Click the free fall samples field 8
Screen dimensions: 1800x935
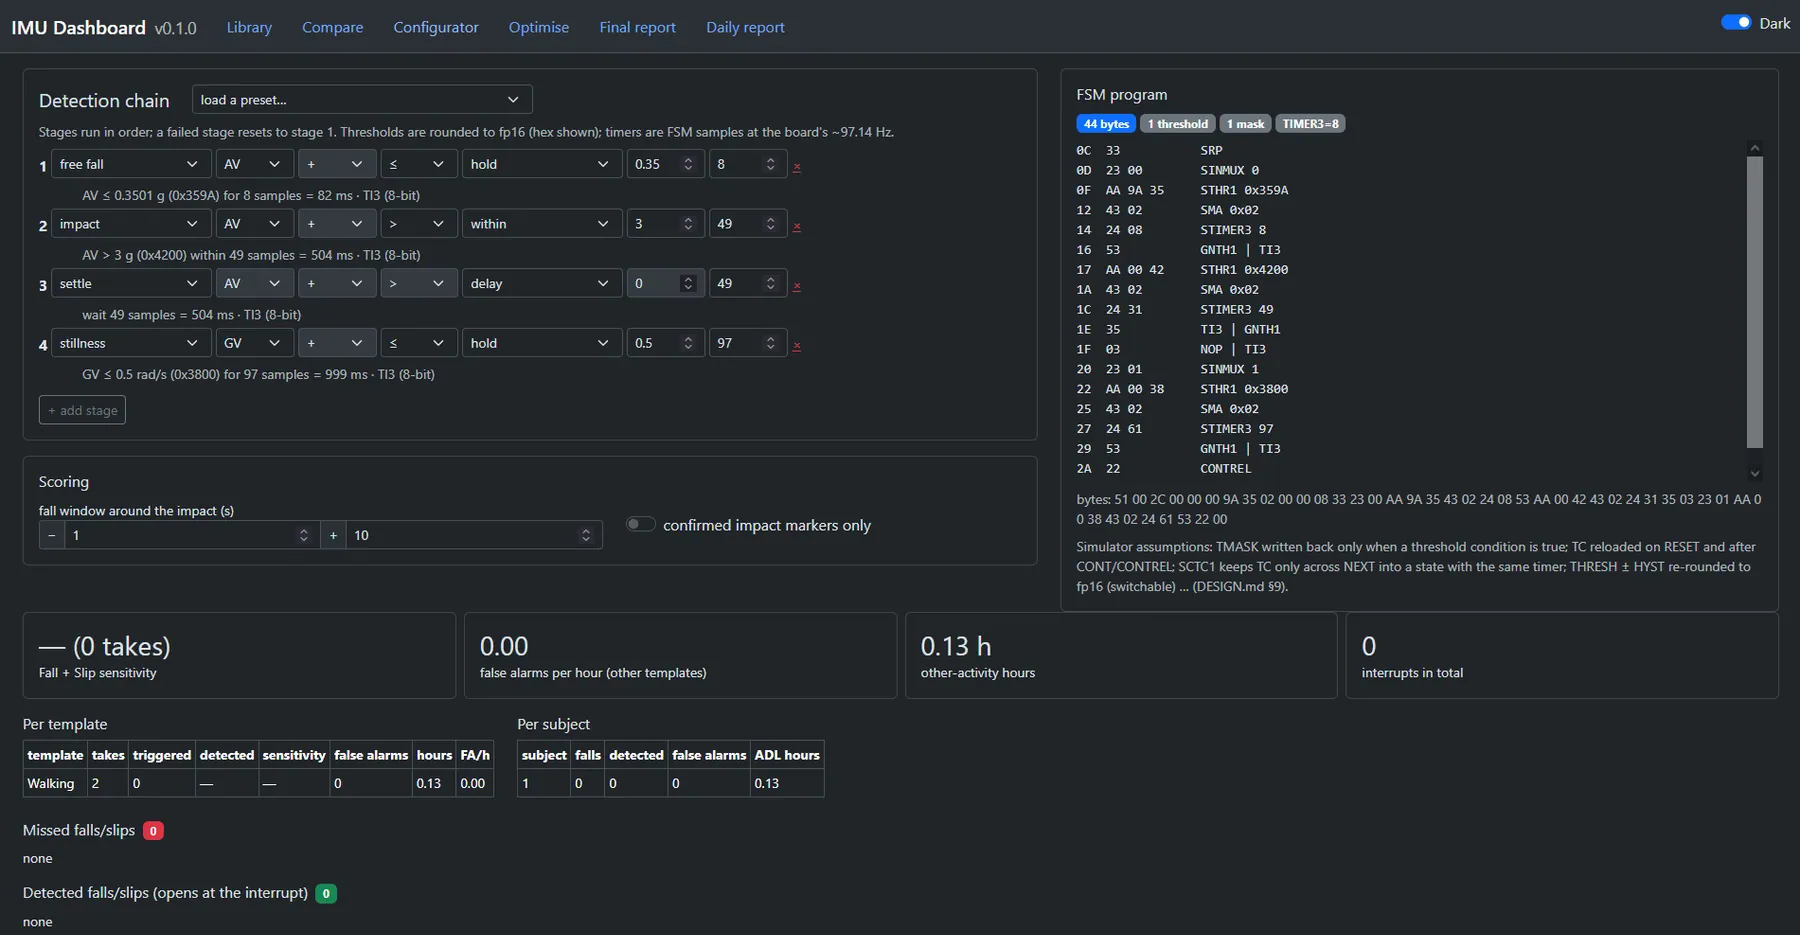click(747, 164)
